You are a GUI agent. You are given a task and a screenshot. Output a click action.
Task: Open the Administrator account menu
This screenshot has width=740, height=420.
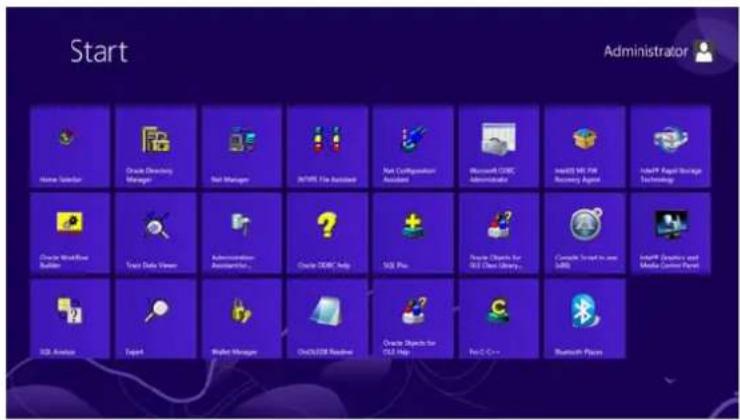[x=659, y=51]
